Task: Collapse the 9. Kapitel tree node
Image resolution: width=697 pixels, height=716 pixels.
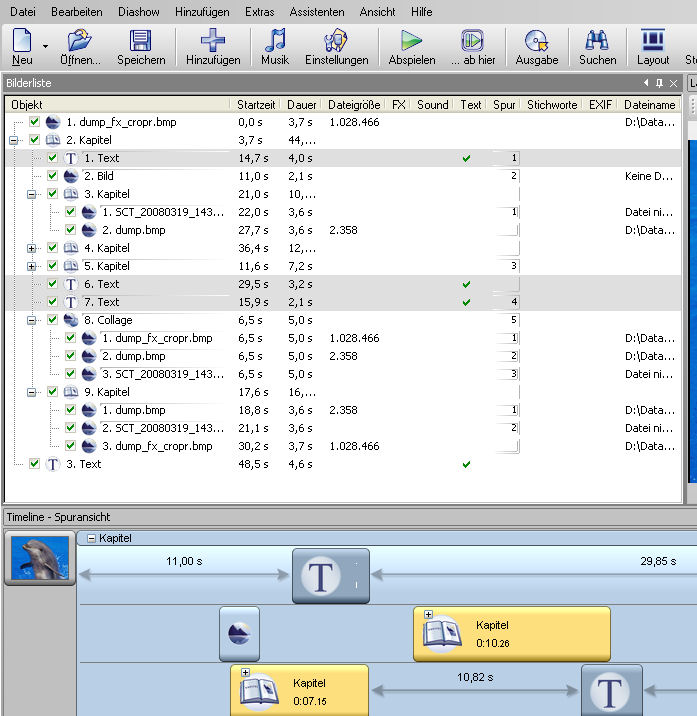Action: [33, 392]
